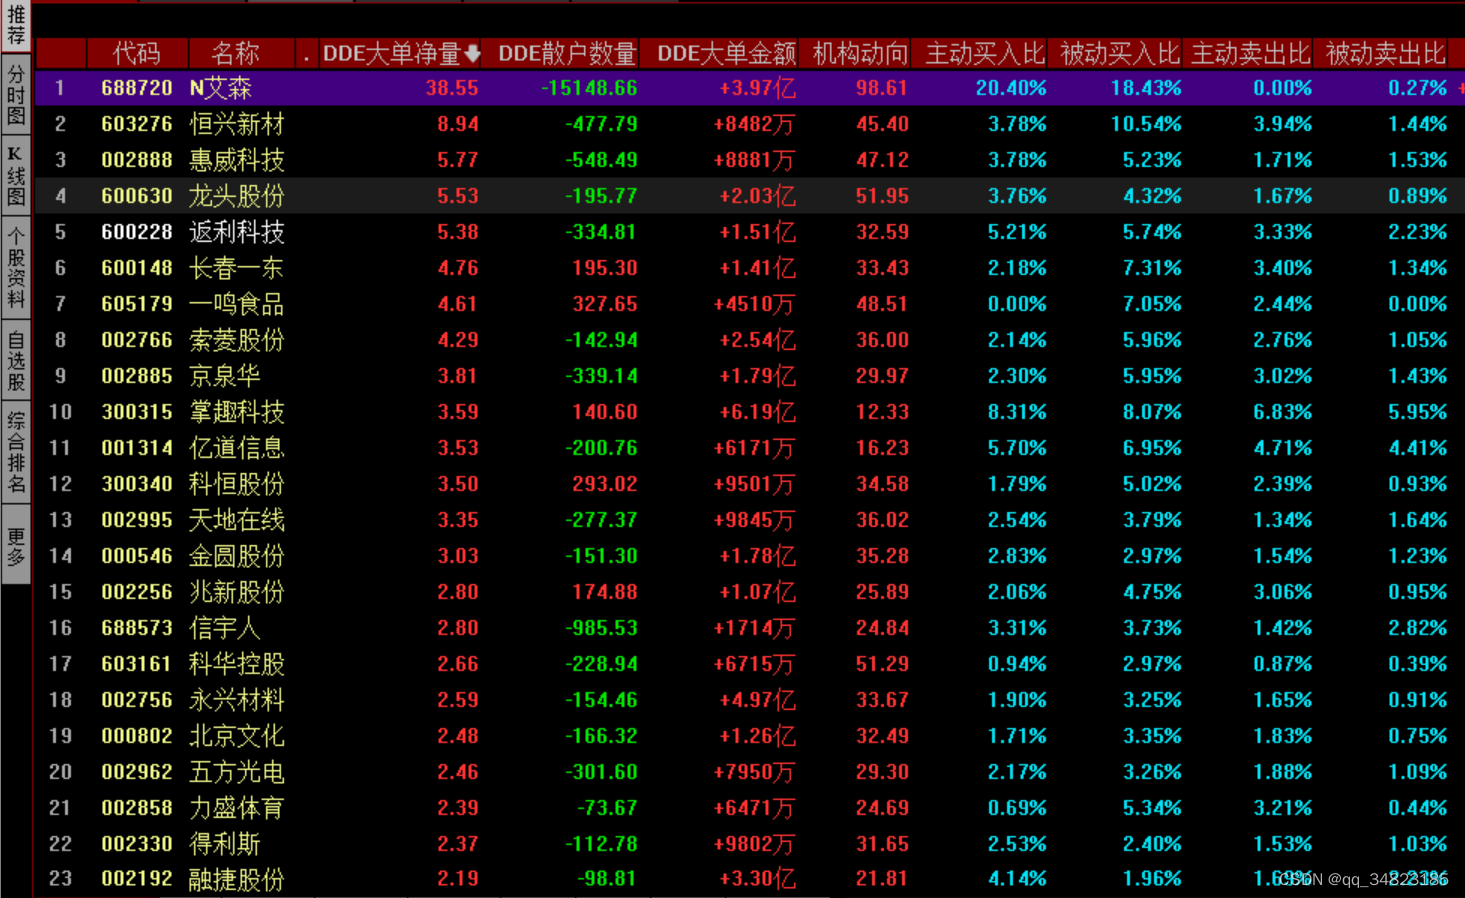Select stock name N艾森
Viewport: 1465px width, 898px height.
[x=221, y=88]
